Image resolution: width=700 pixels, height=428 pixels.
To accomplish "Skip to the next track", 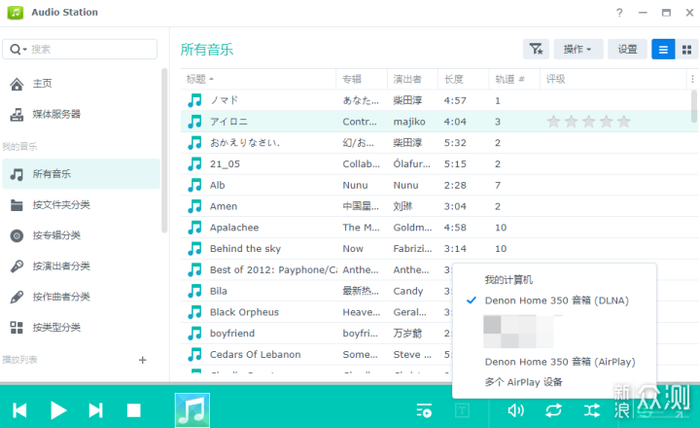I will coord(96,410).
